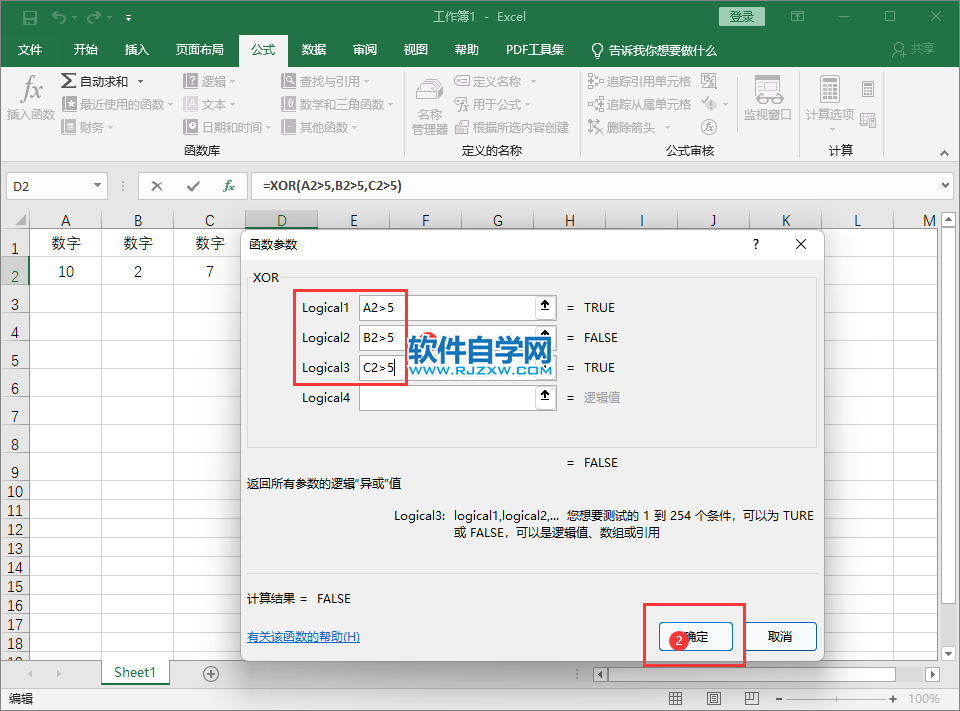Click the formula bar fx icon
960x711 pixels.
click(229, 186)
